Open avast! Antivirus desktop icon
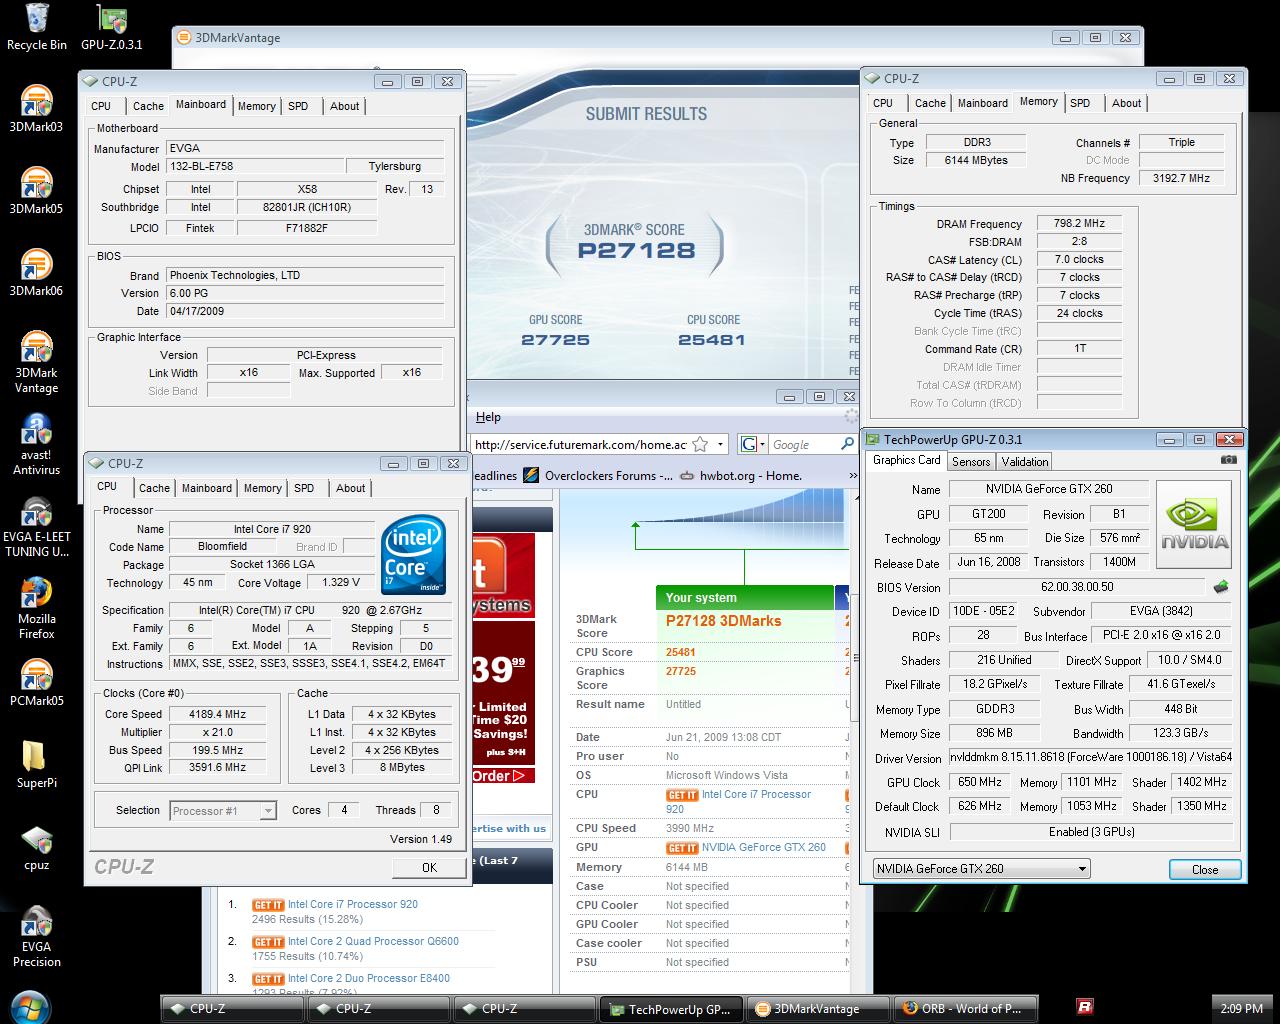1280x1024 pixels. point(36,444)
